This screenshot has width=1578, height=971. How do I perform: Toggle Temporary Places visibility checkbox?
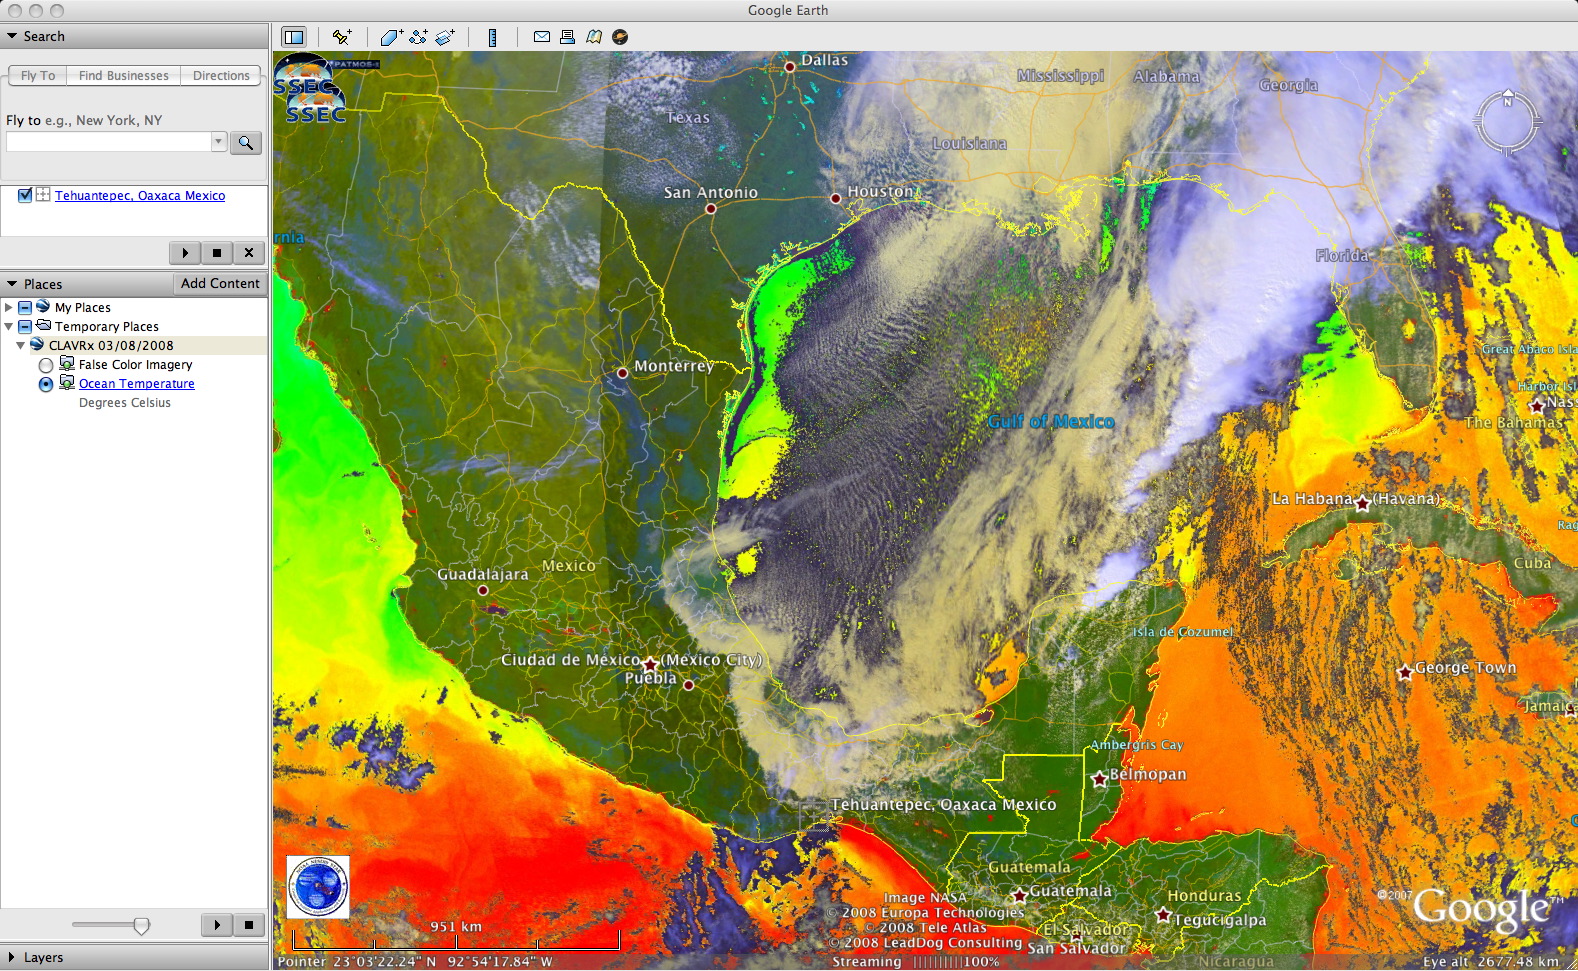pyautogui.click(x=25, y=327)
